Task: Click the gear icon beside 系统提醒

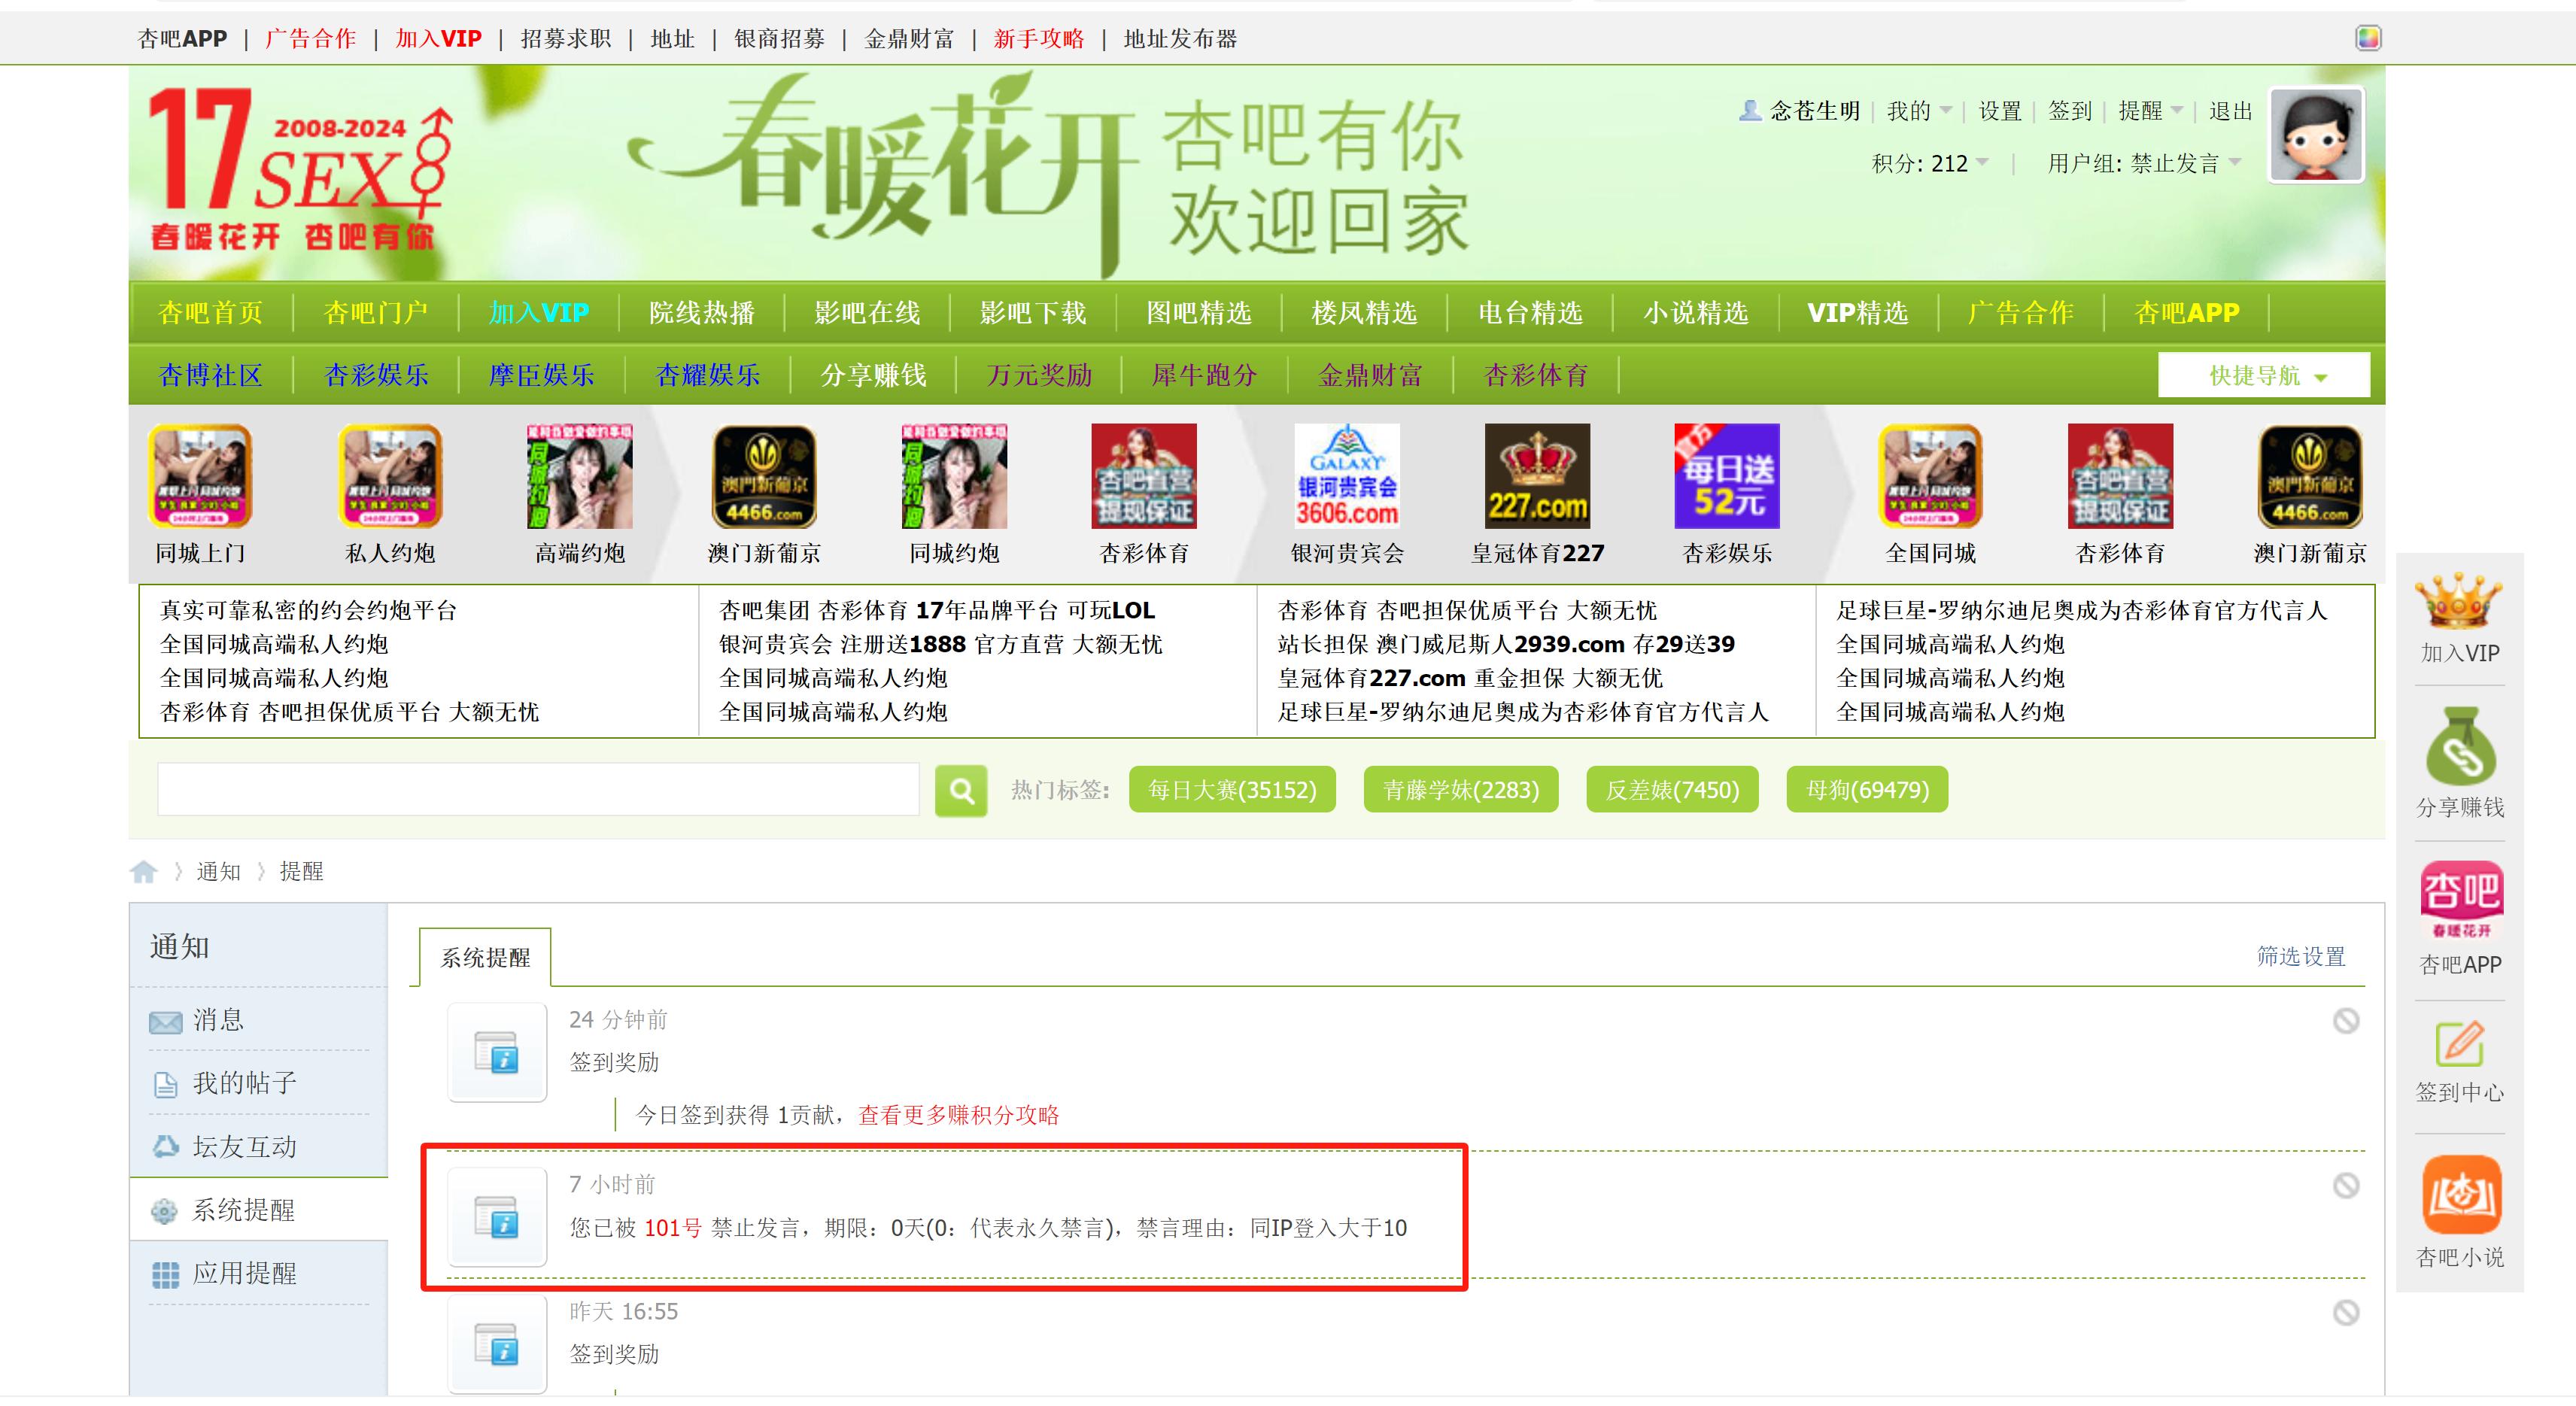Action: 164,1211
